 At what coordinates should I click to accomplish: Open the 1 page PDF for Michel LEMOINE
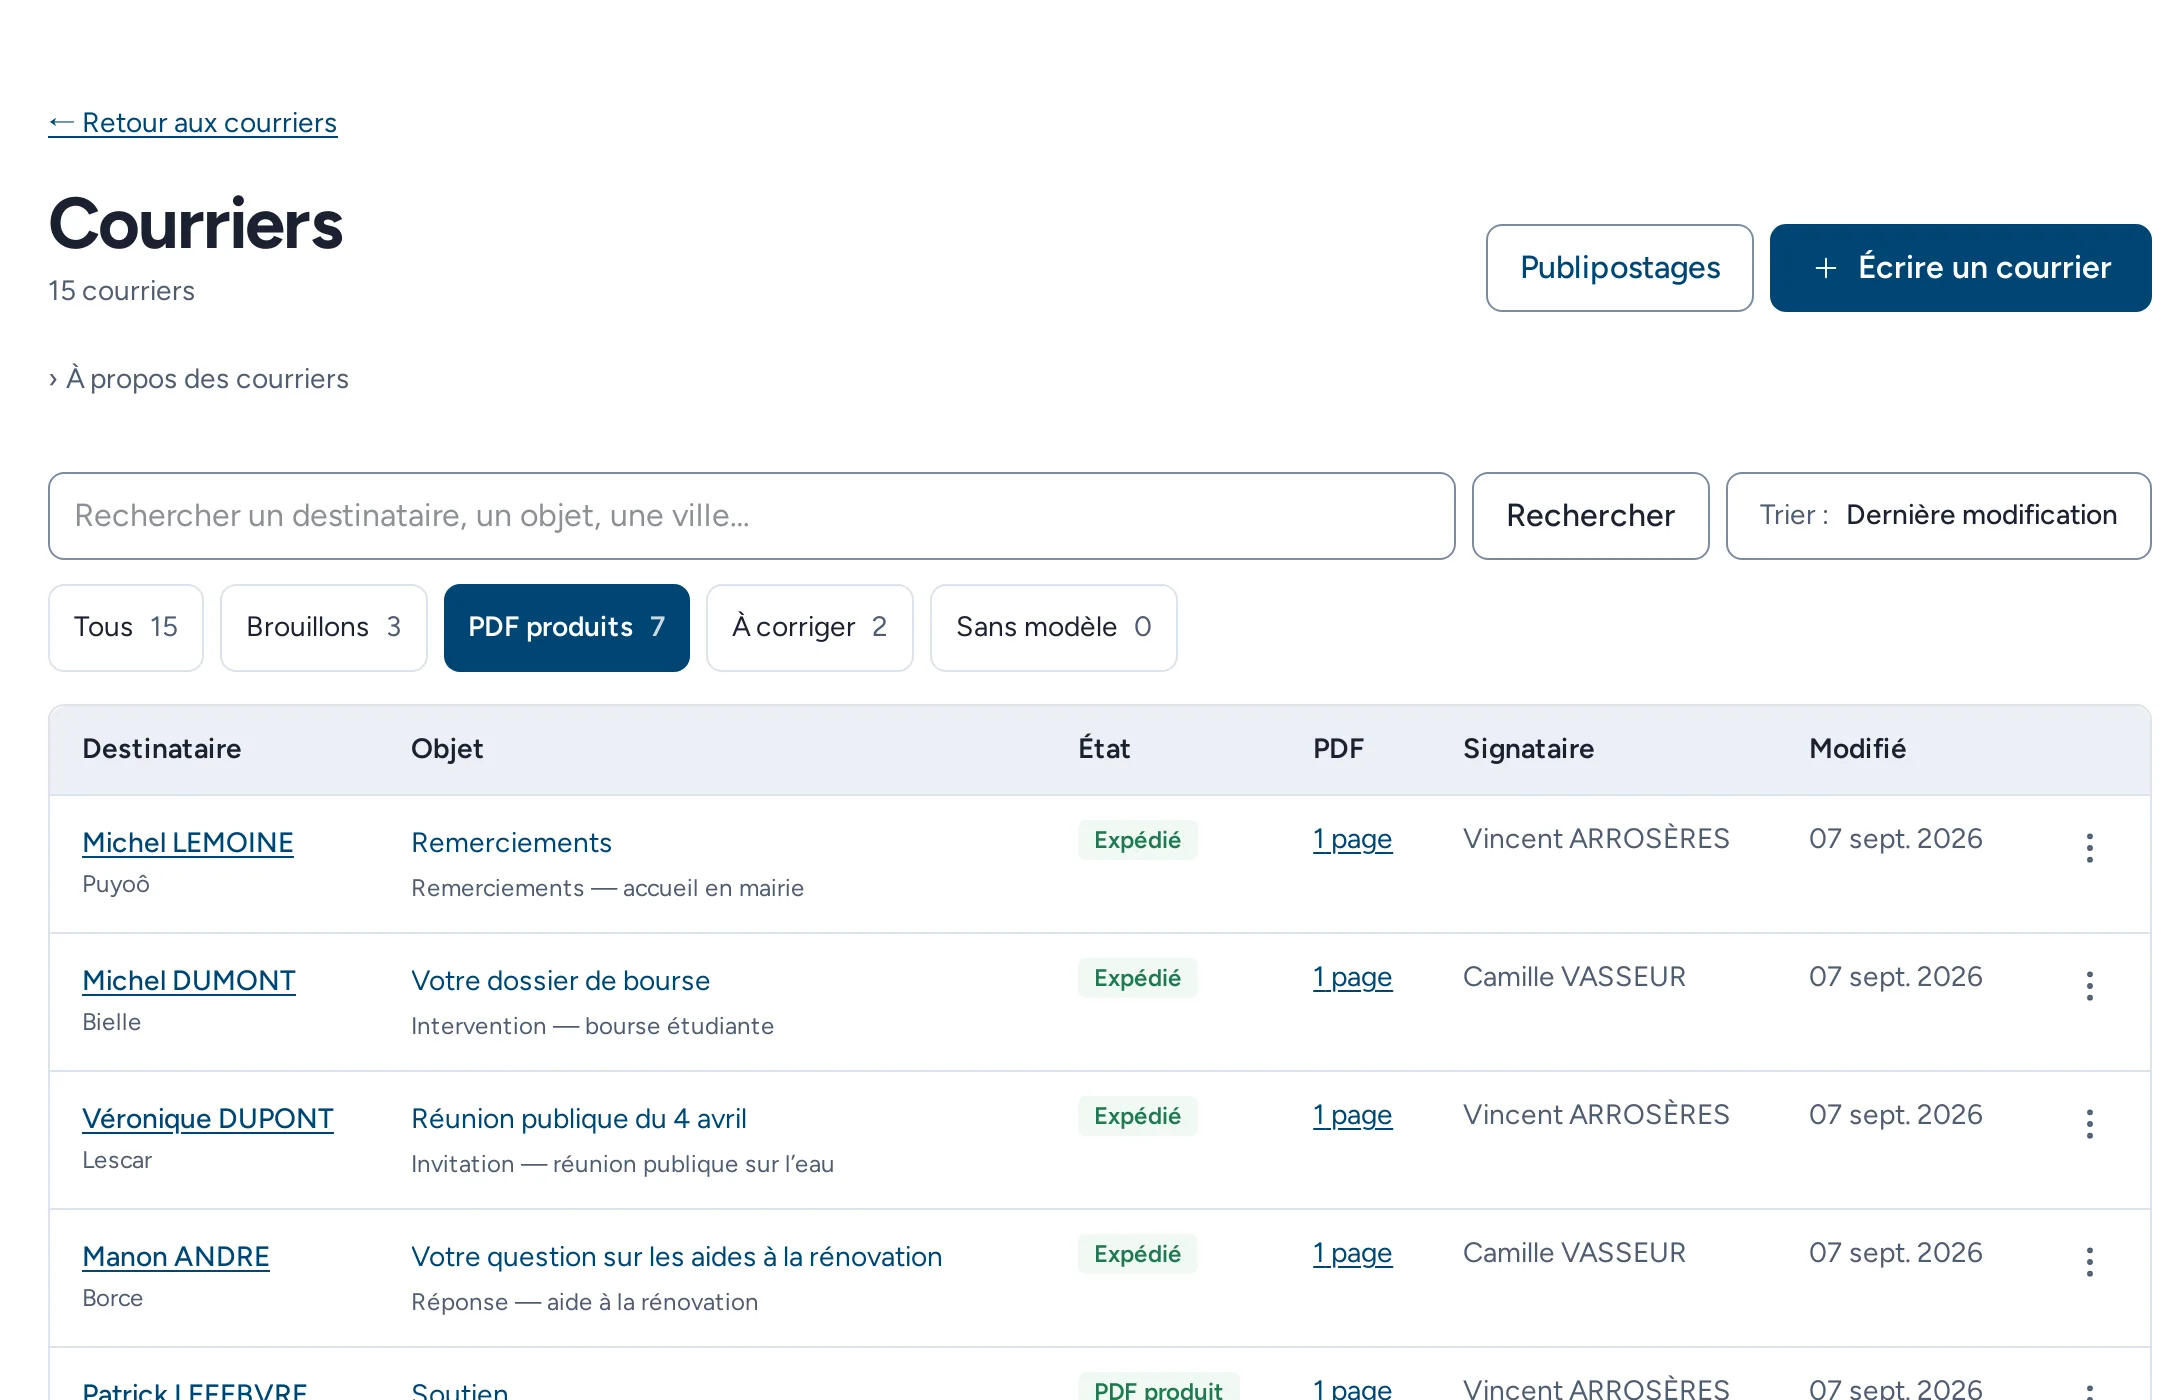[1352, 839]
